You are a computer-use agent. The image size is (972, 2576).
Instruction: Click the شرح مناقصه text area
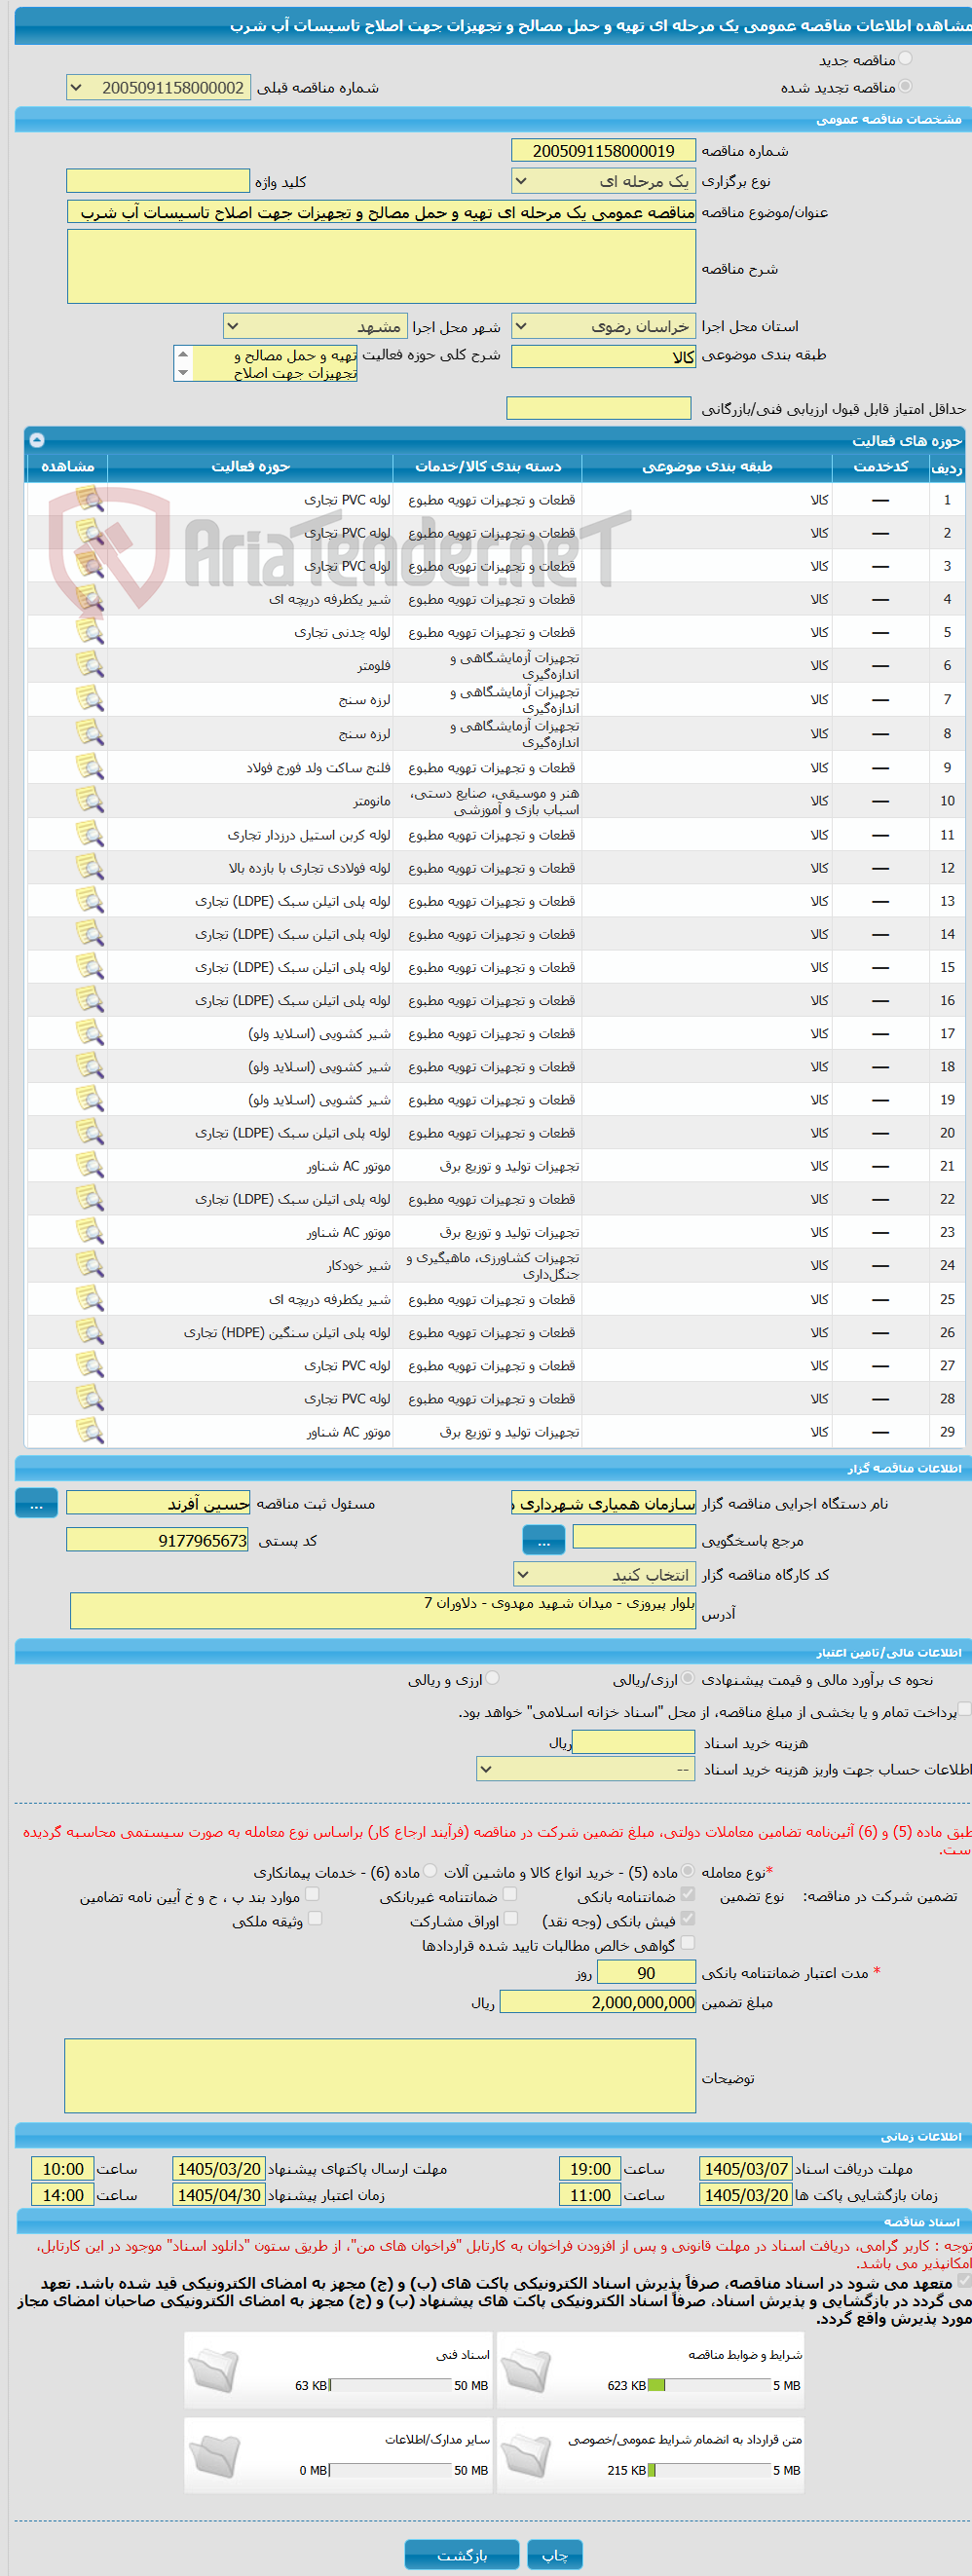(381, 266)
